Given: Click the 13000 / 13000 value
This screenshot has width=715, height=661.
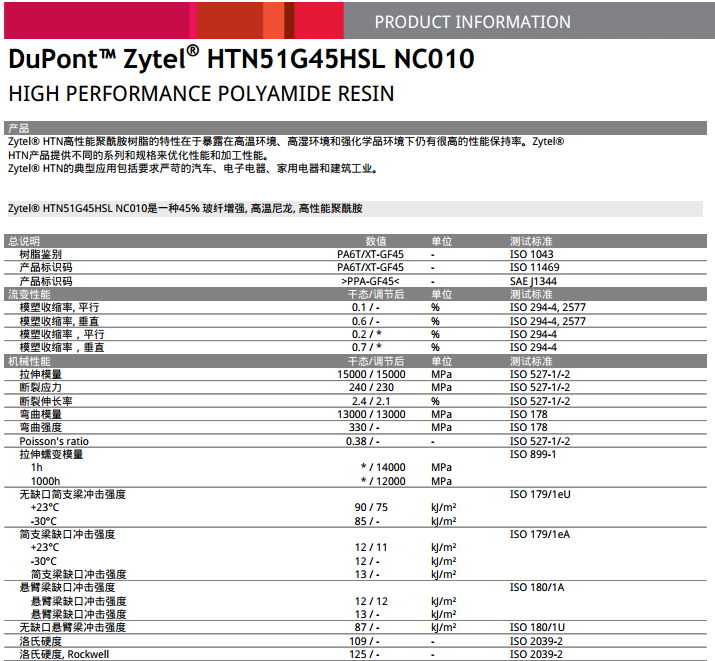Looking at the screenshot, I should [x=371, y=414].
